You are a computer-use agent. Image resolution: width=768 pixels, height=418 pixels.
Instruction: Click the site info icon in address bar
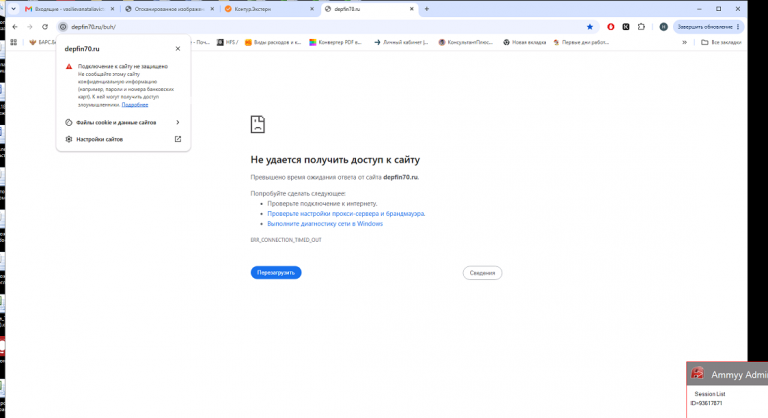(x=63, y=27)
